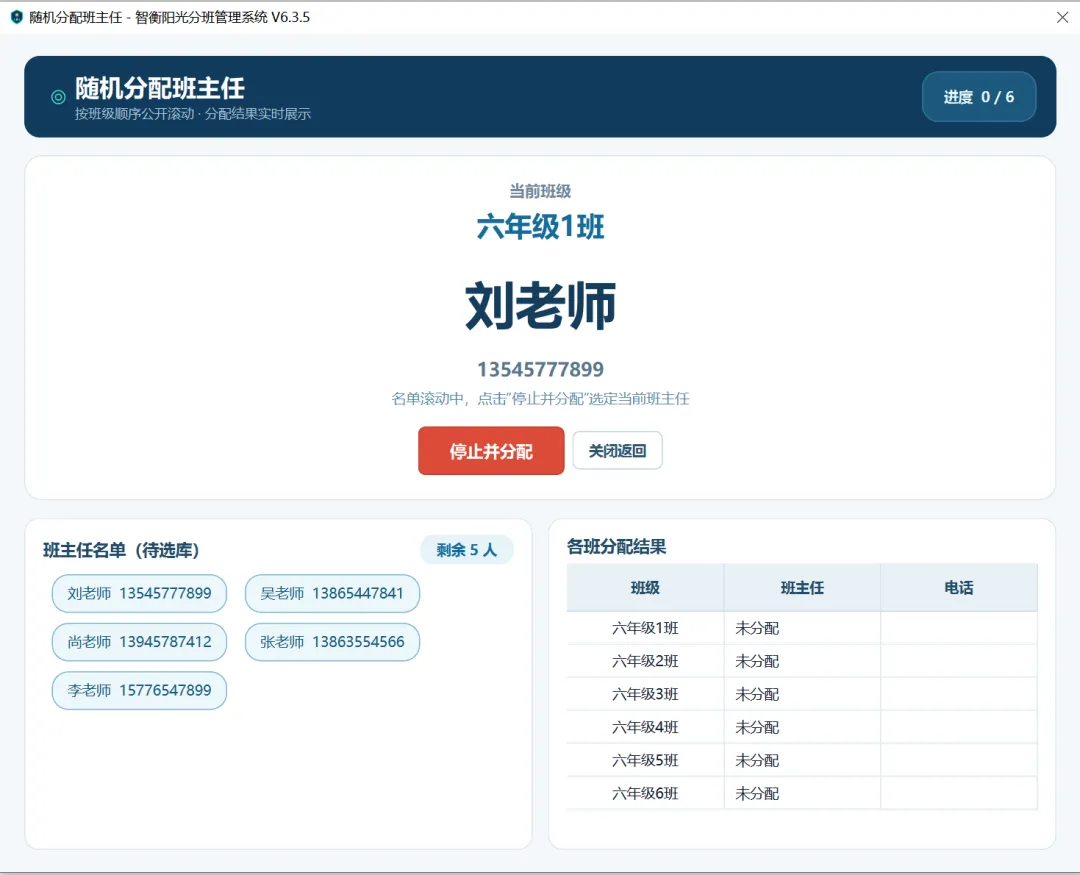
Task: Click 未分配 in the 六年级1班 row
Action: tap(757, 628)
